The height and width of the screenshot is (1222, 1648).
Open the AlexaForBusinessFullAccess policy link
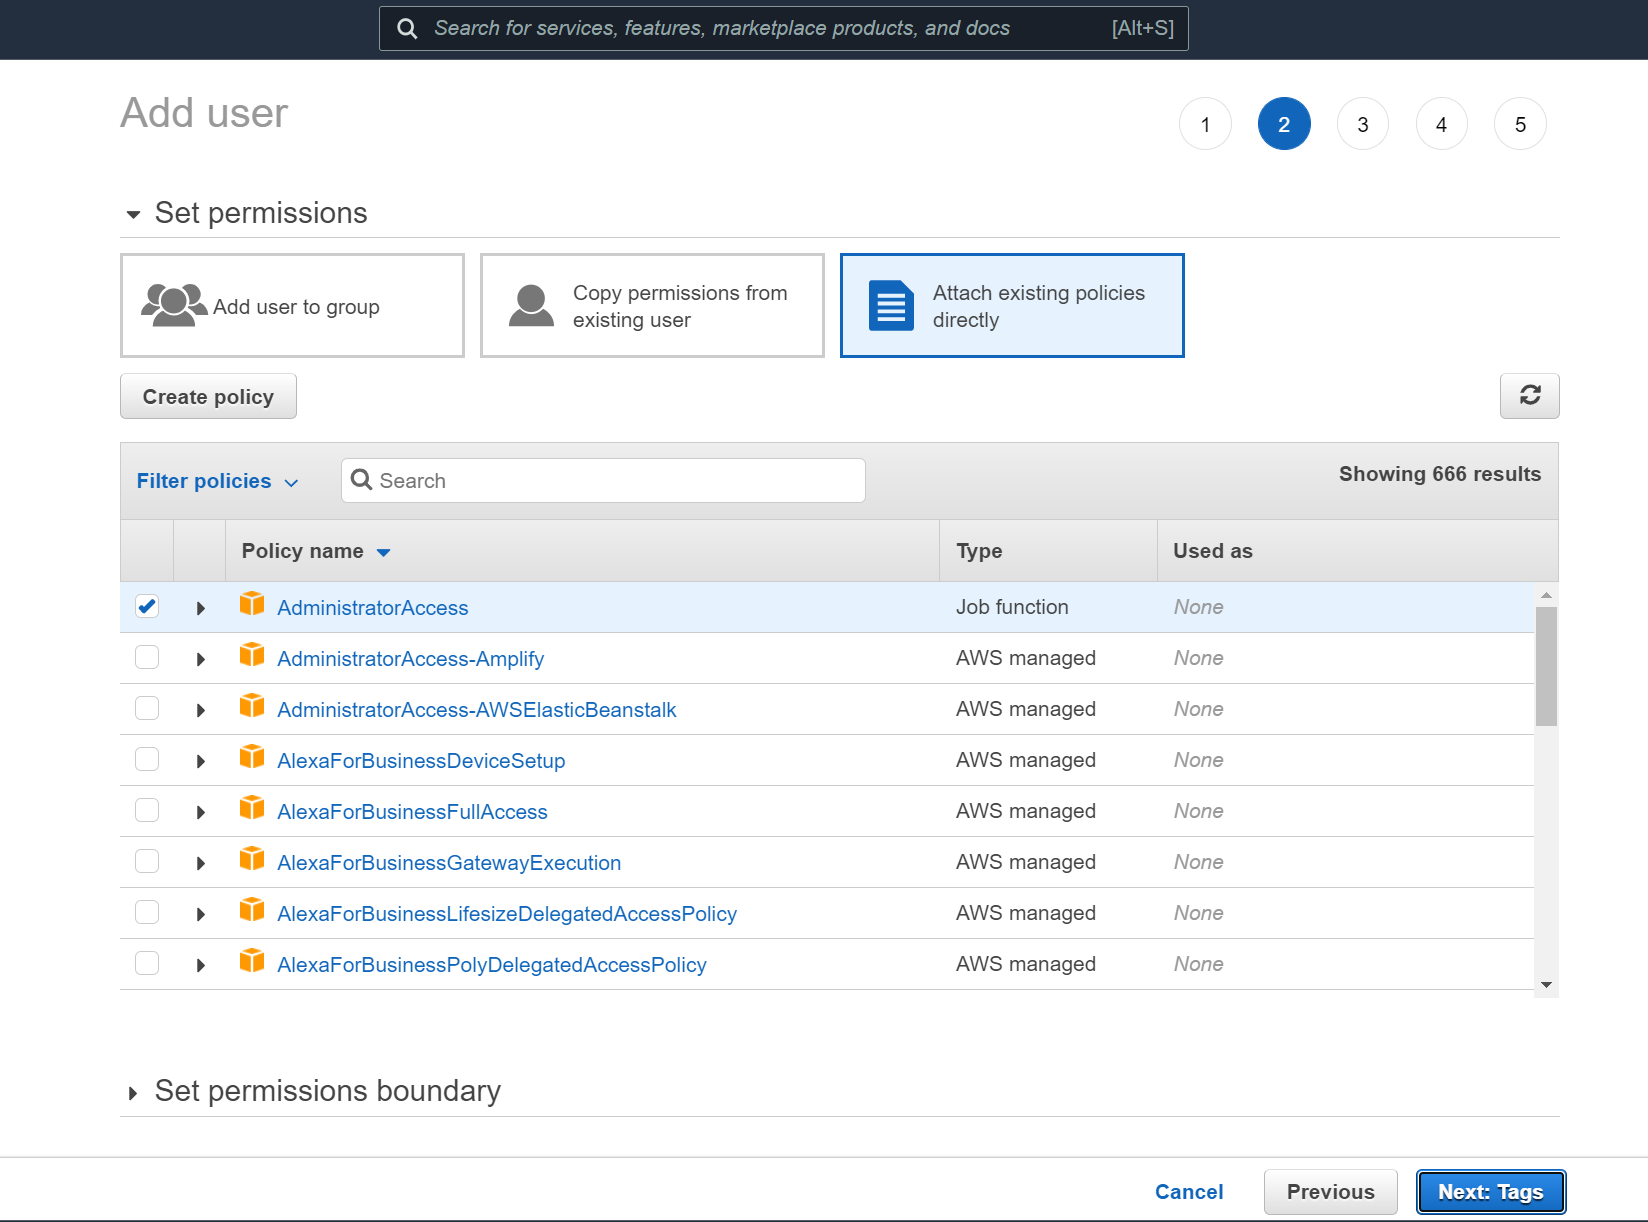[x=412, y=812]
